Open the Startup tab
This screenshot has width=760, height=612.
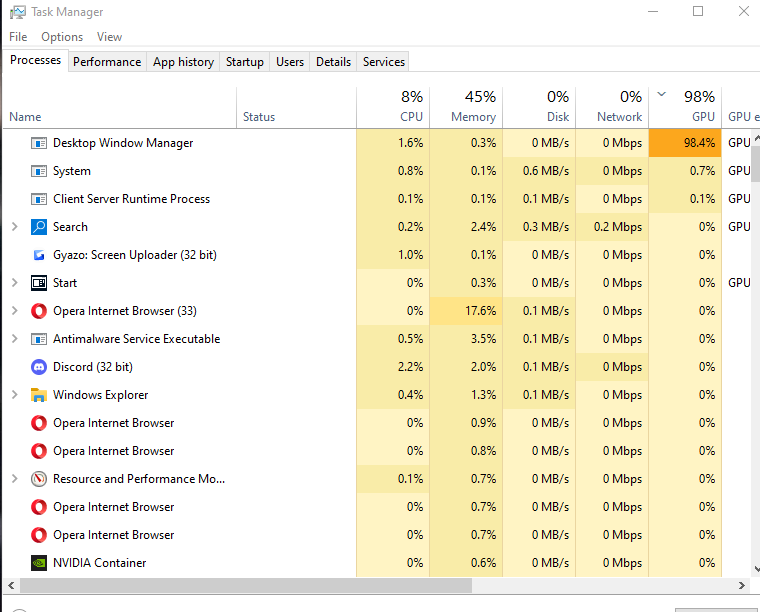[x=244, y=62]
